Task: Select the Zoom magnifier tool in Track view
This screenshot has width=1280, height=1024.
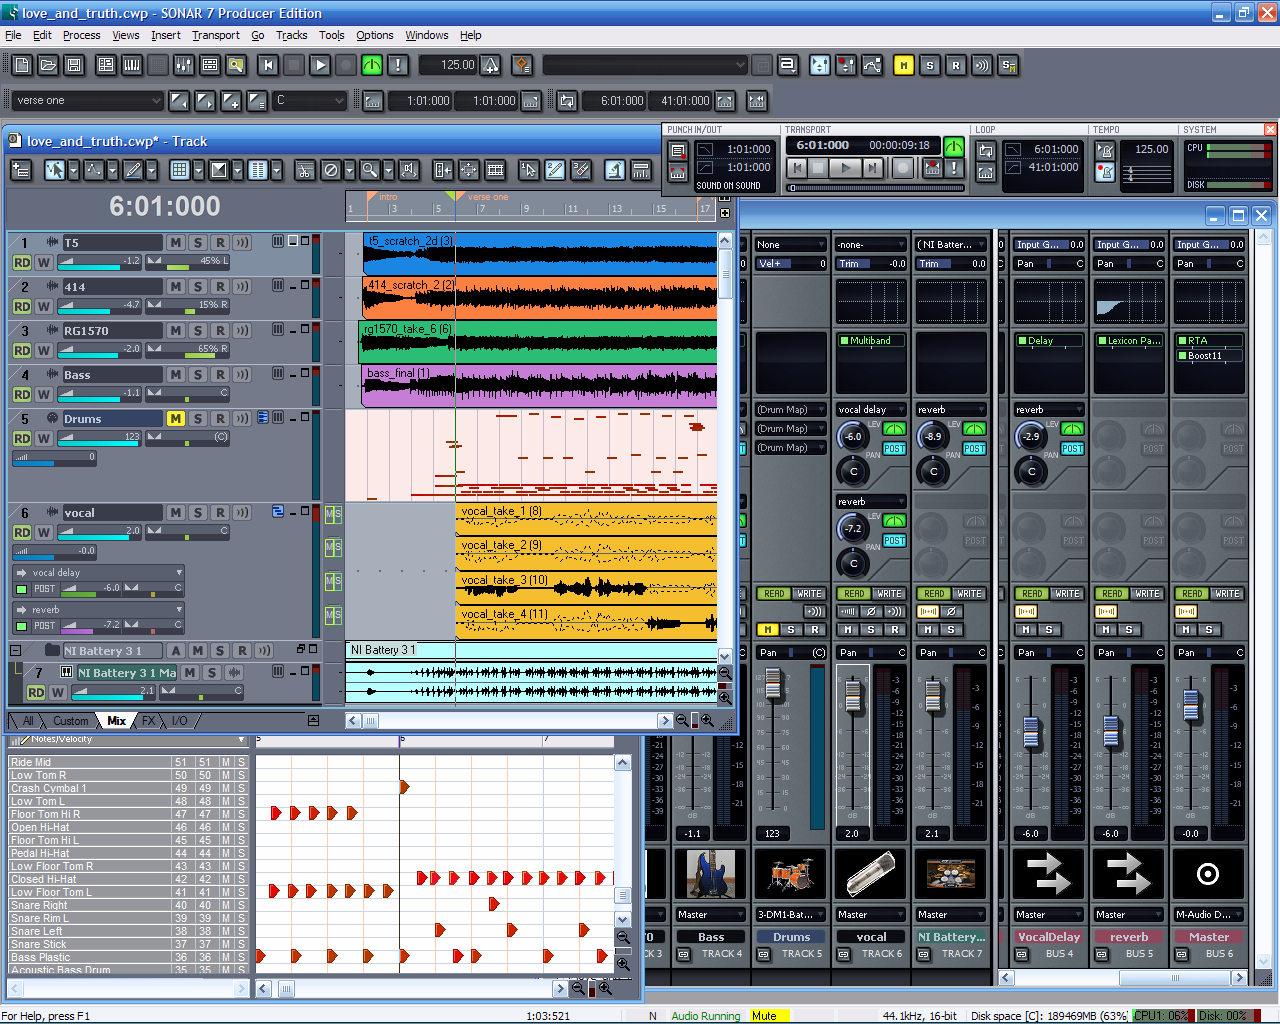Action: [369, 170]
